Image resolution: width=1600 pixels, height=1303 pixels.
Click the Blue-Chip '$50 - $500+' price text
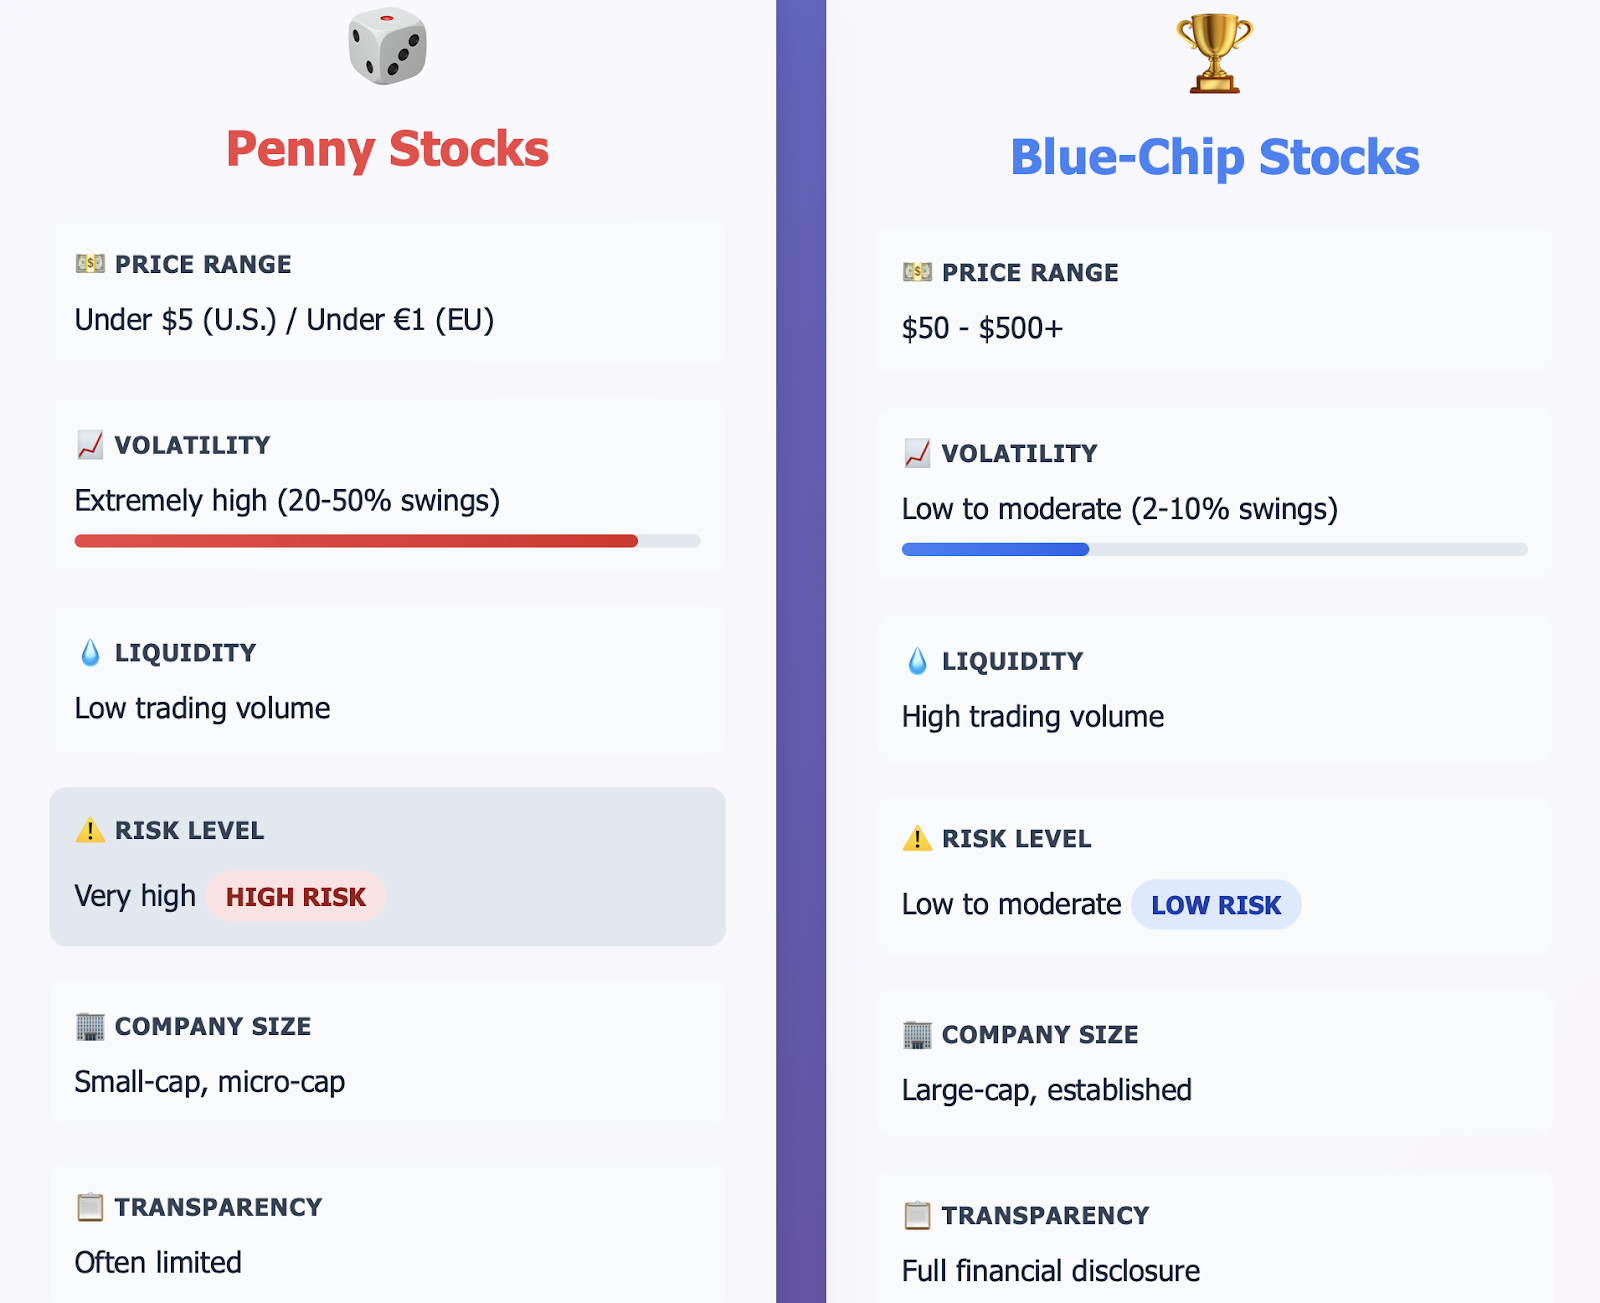[x=982, y=328]
